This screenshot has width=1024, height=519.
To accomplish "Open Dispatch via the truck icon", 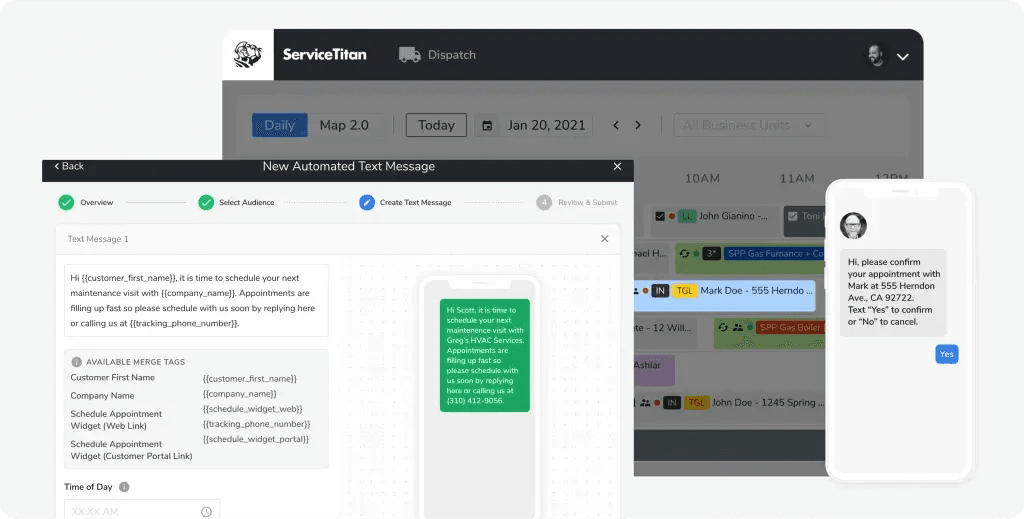I will [x=408, y=55].
